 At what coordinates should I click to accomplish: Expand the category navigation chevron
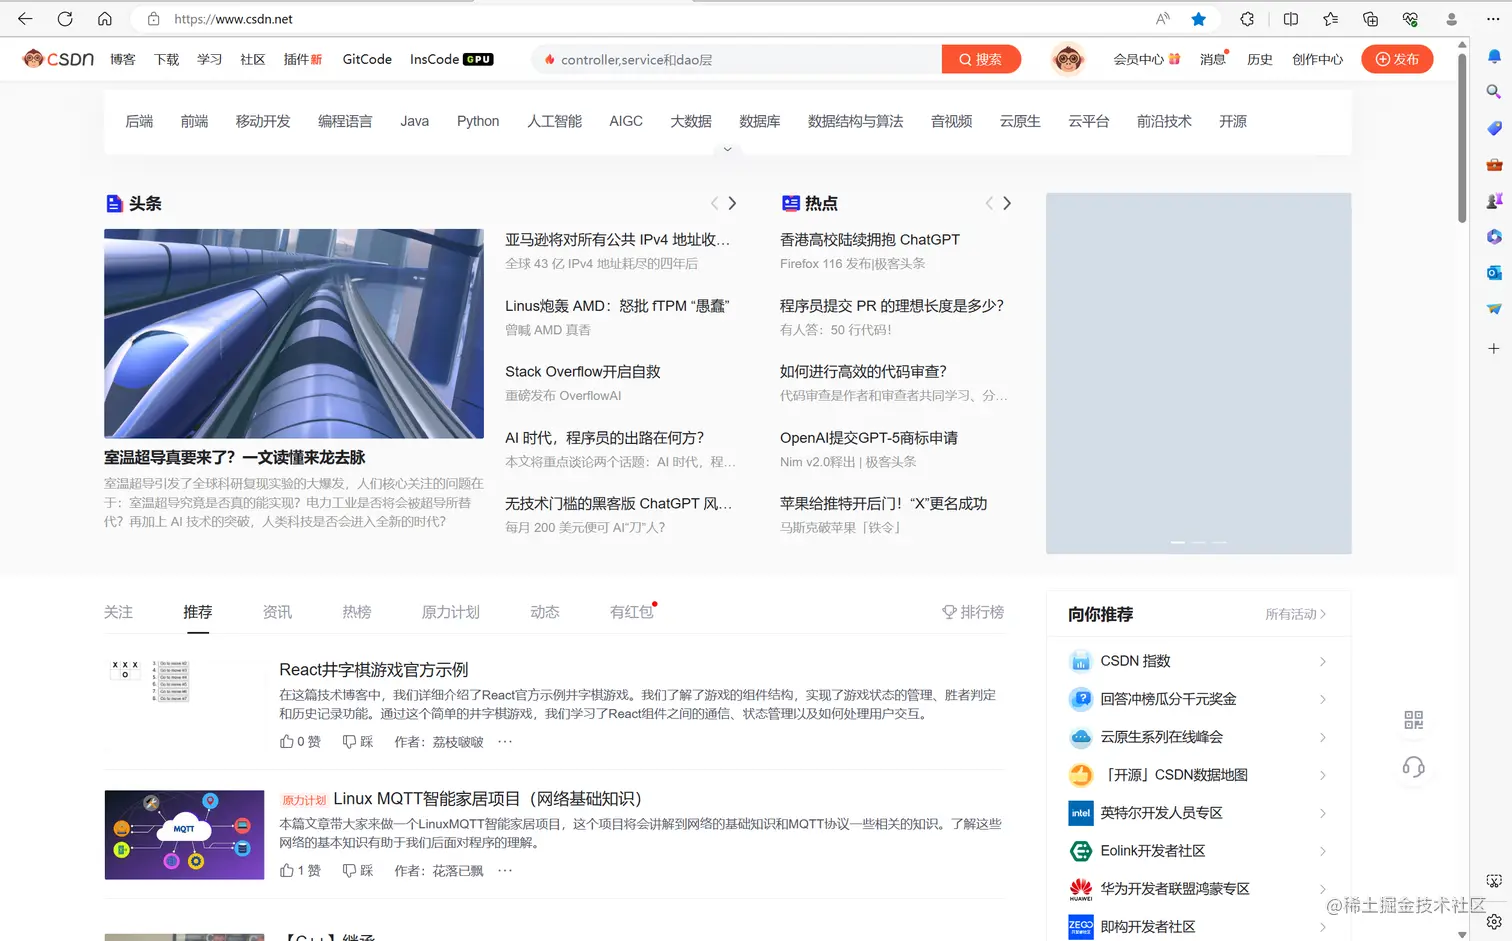[x=728, y=149]
